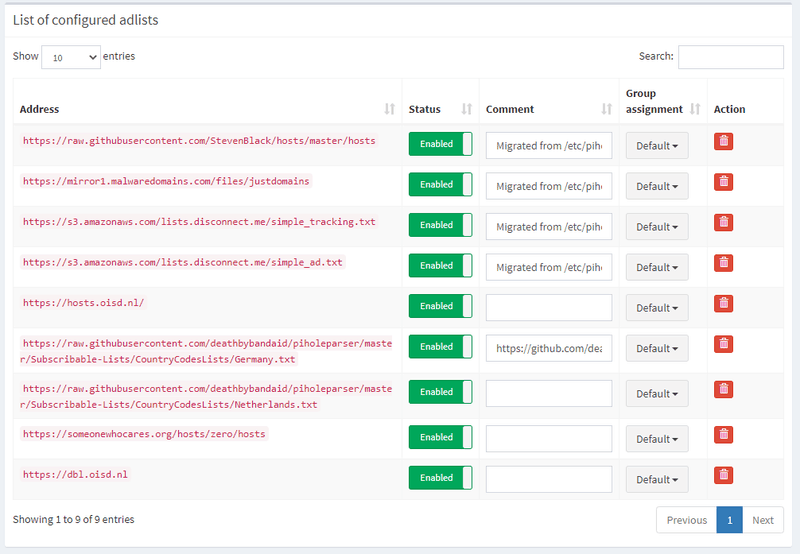
Task: Open the malwaredomains justdomains address link
Action: click(x=167, y=181)
